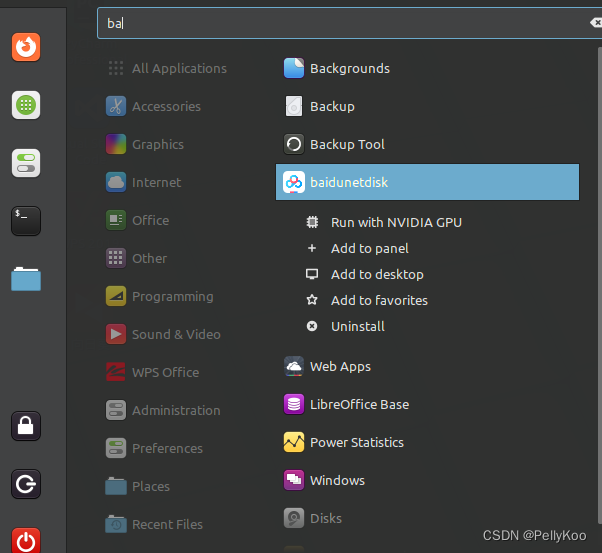Choose Uninstall for baidunetdisk

pos(346,326)
